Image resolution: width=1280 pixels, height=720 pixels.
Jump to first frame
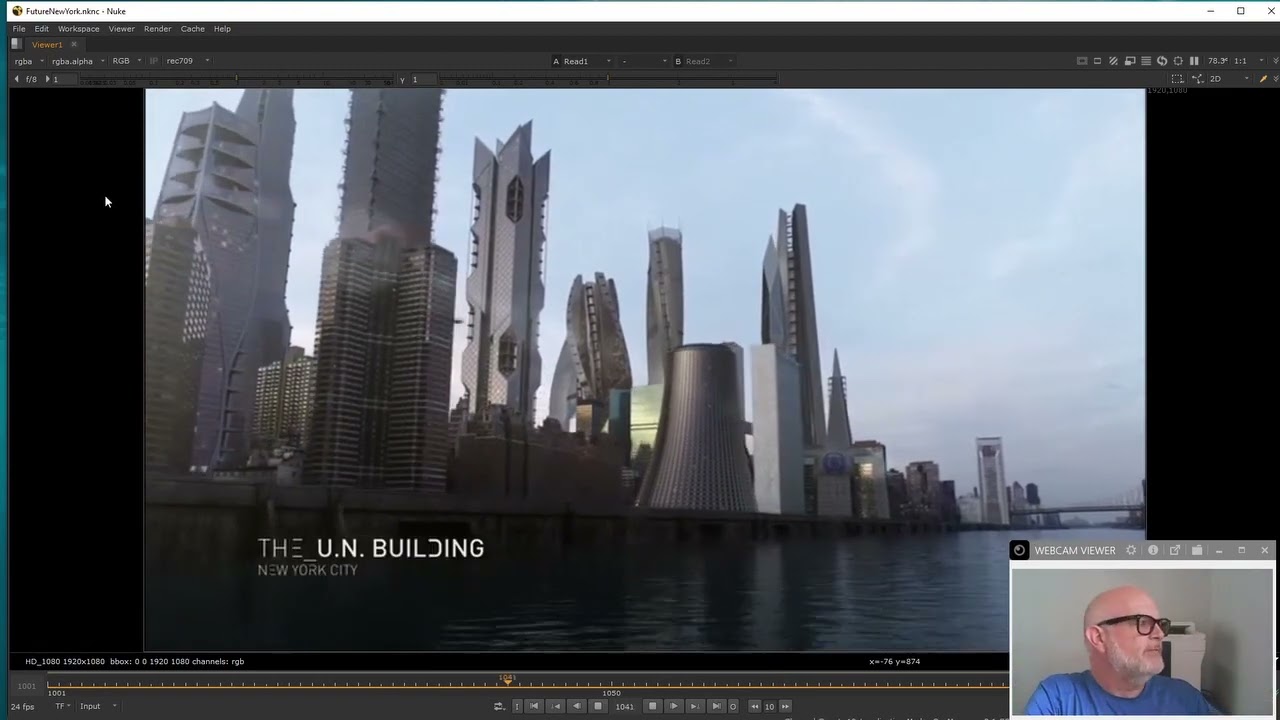(x=534, y=706)
